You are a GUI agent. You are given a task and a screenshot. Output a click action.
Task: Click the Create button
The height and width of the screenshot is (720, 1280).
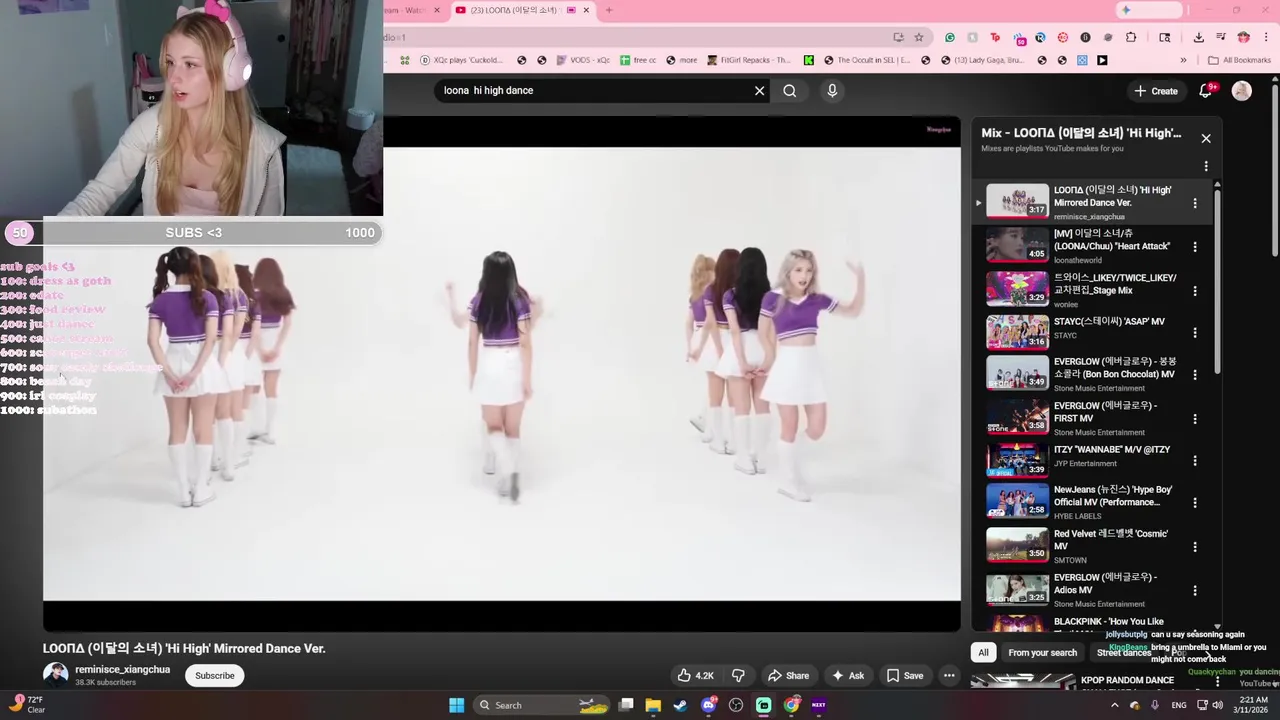coord(1156,91)
